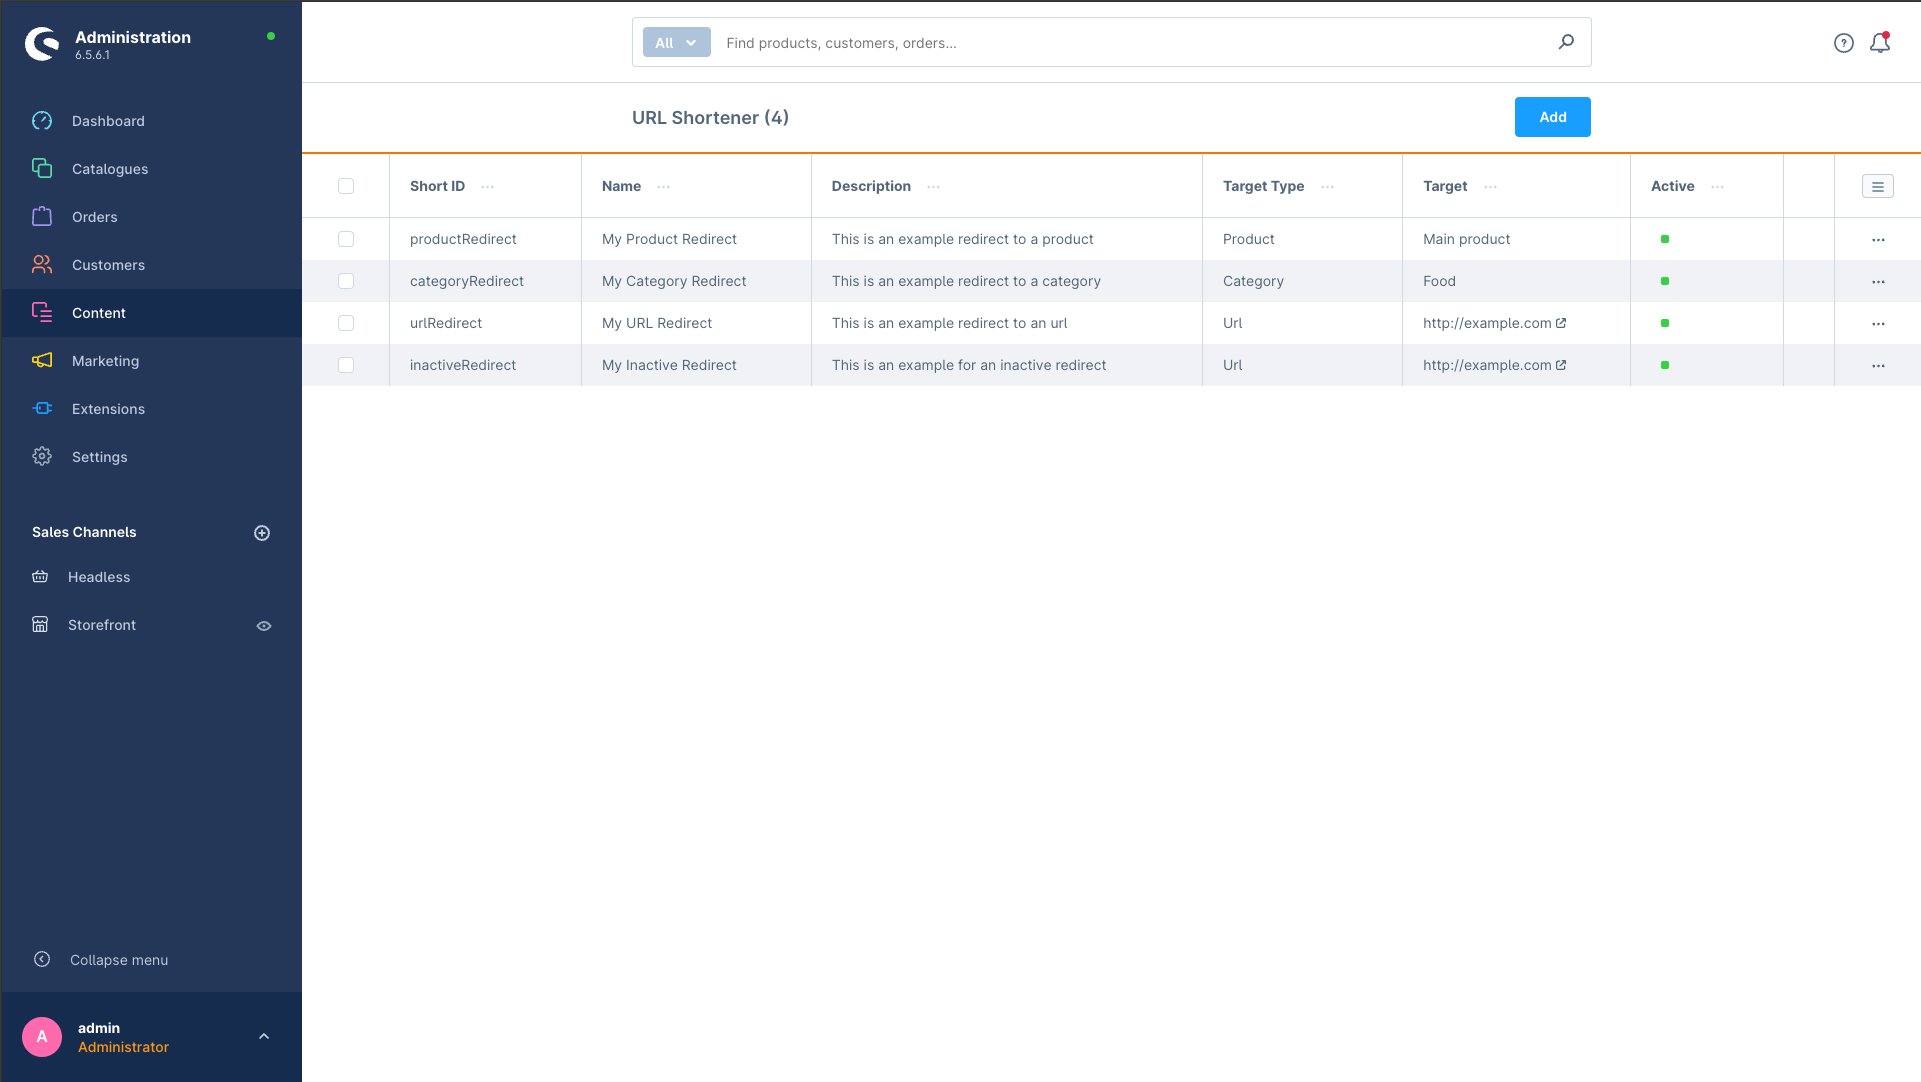Screen dimensions: 1921x1082
Task: Open the grid column settings list icon
Action: (x=1878, y=186)
